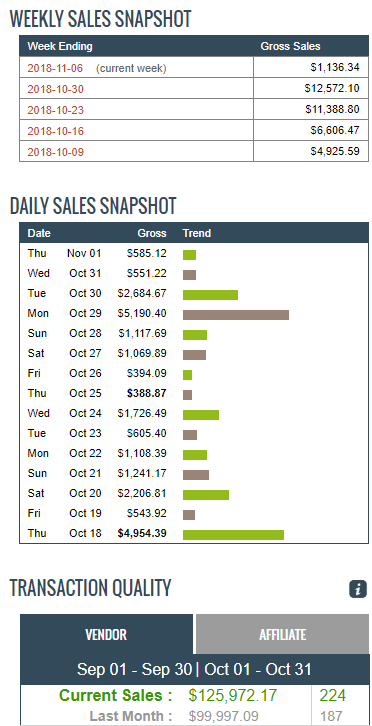Click the Trend column header
372x726 pixels.
click(x=197, y=233)
